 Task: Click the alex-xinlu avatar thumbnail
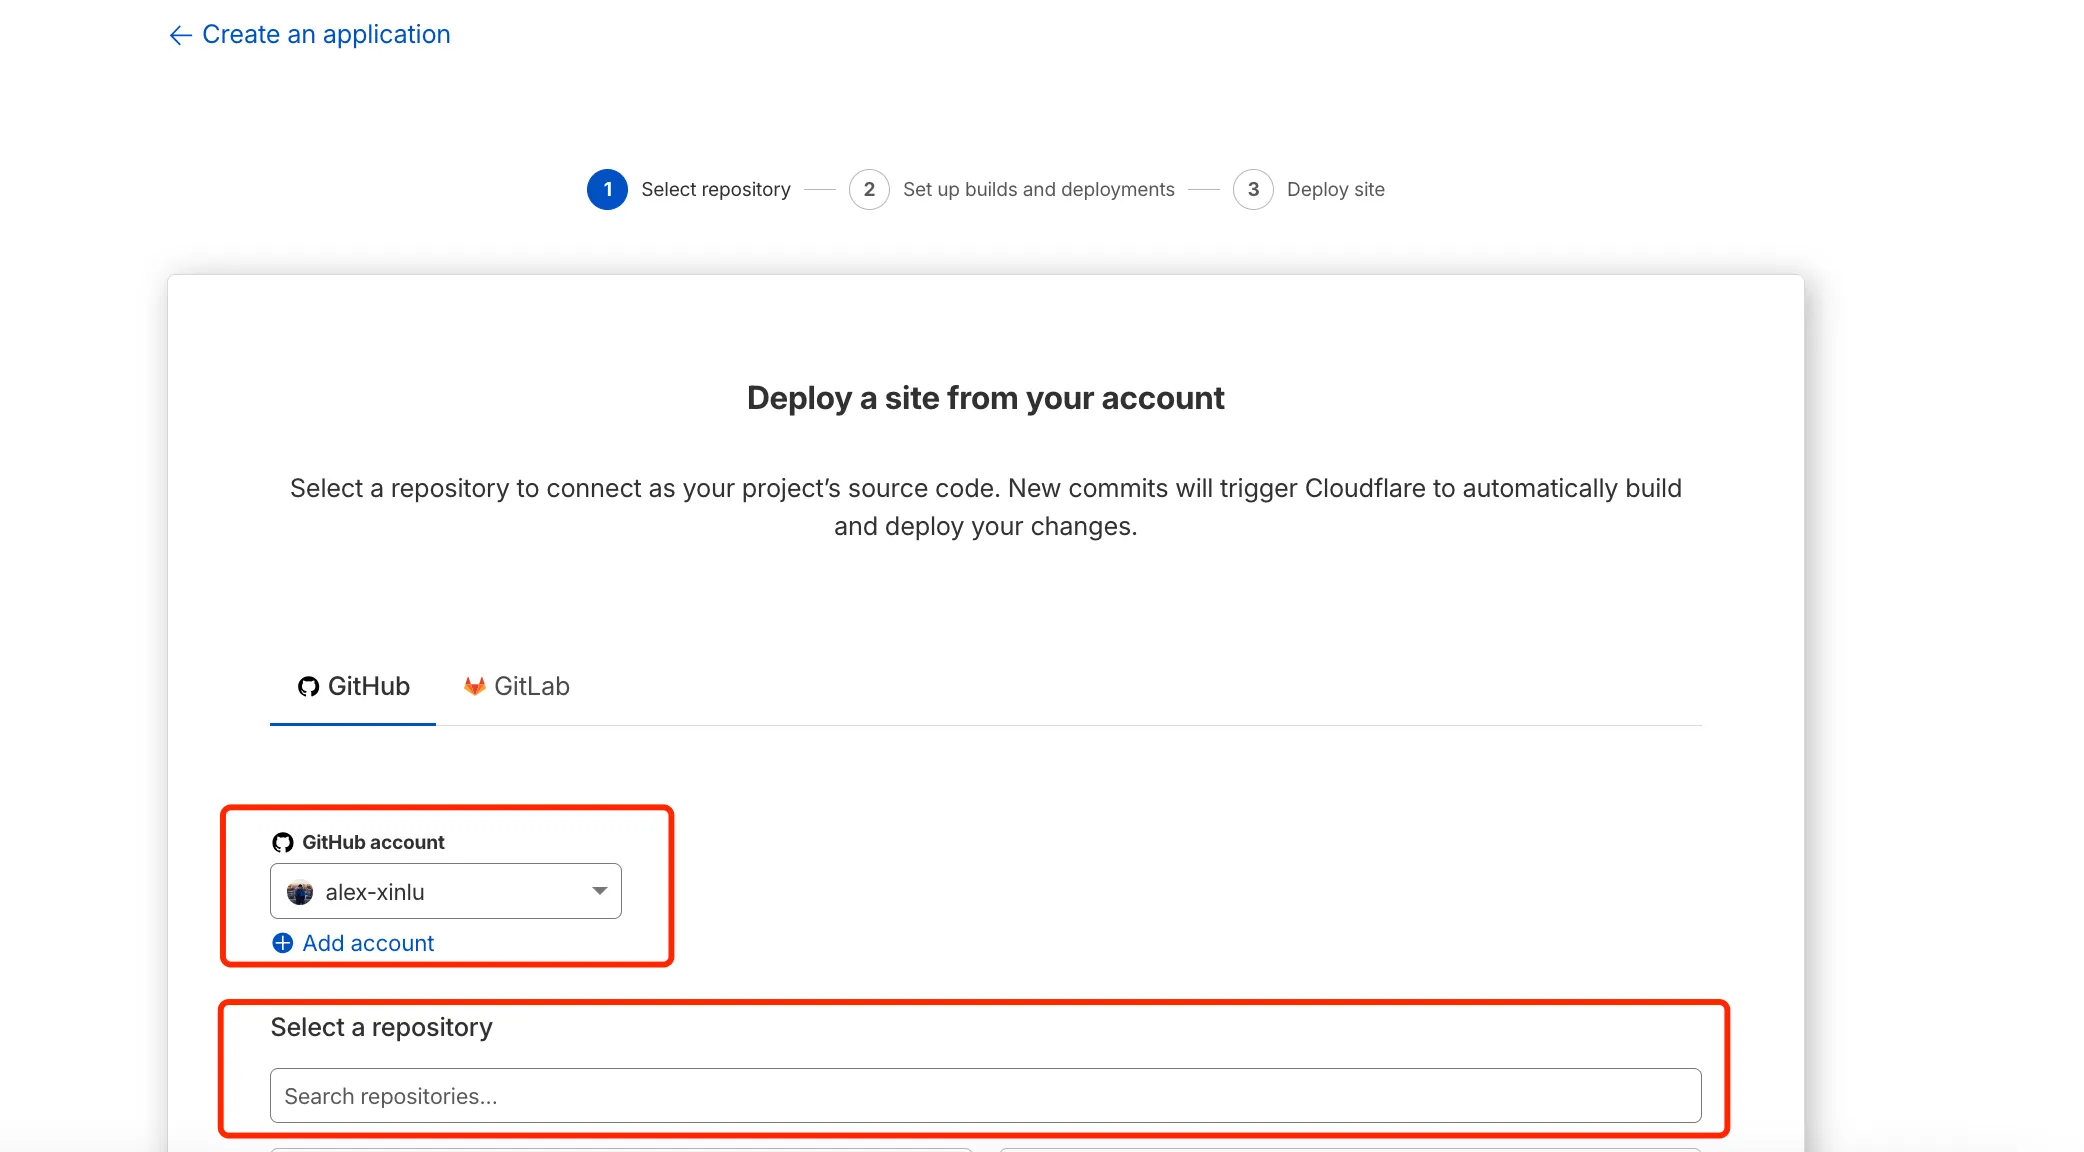point(300,892)
